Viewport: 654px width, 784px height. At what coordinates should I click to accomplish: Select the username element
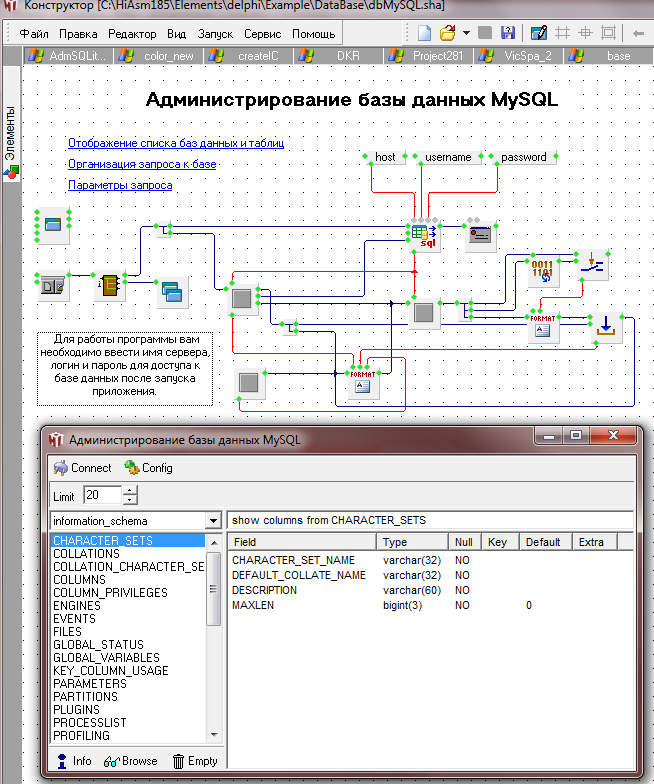(448, 157)
